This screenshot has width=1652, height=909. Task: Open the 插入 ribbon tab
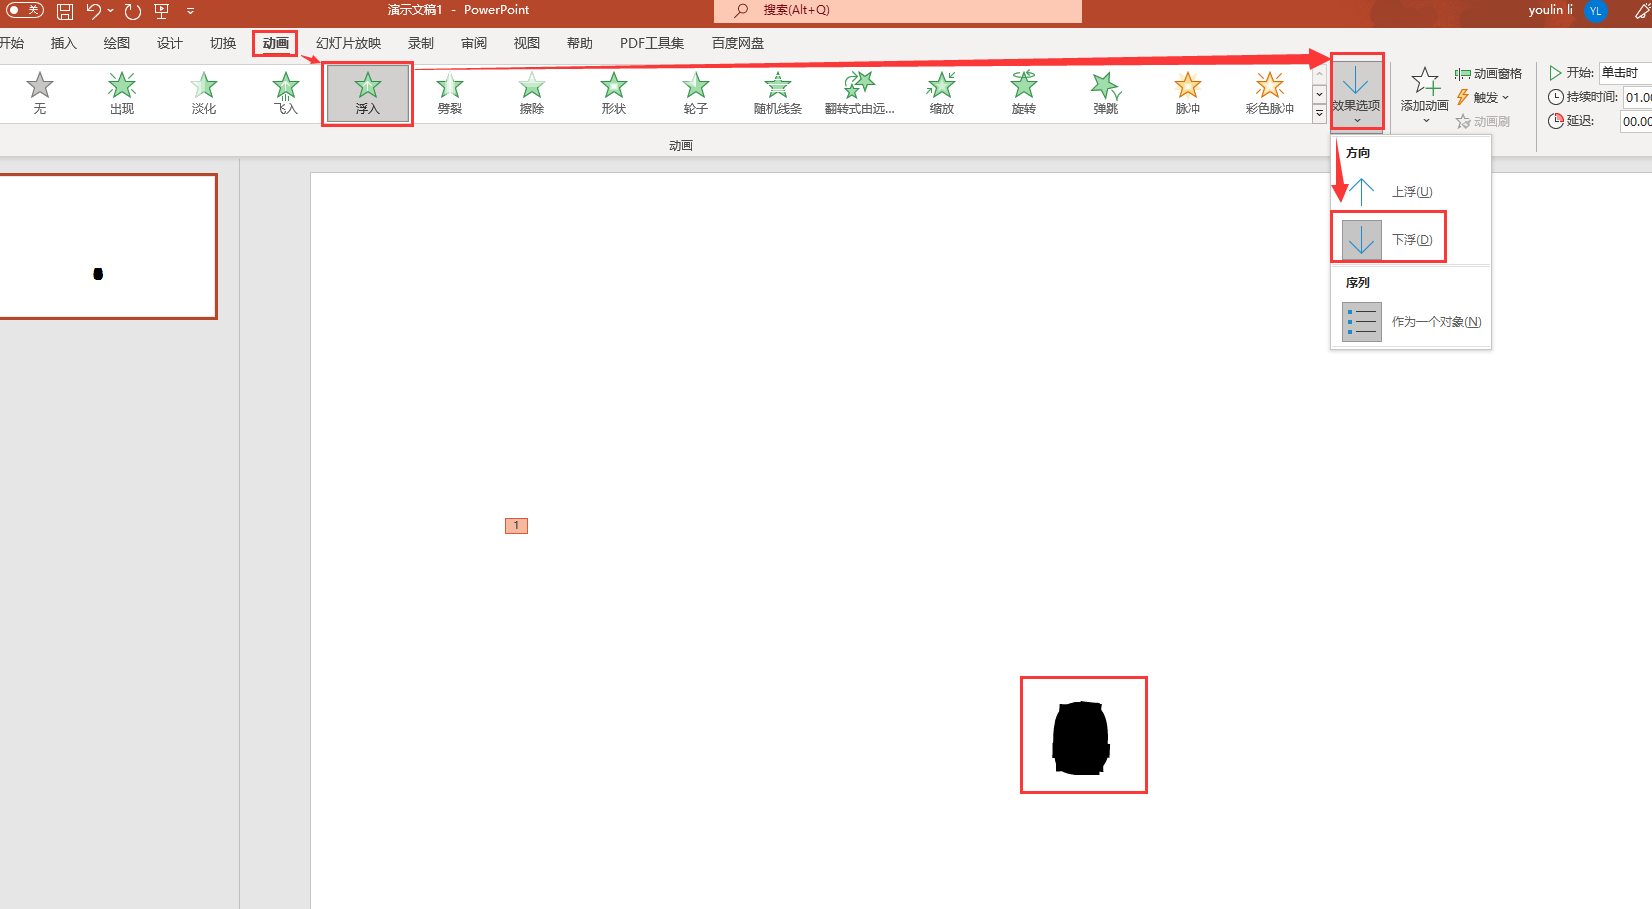64,43
